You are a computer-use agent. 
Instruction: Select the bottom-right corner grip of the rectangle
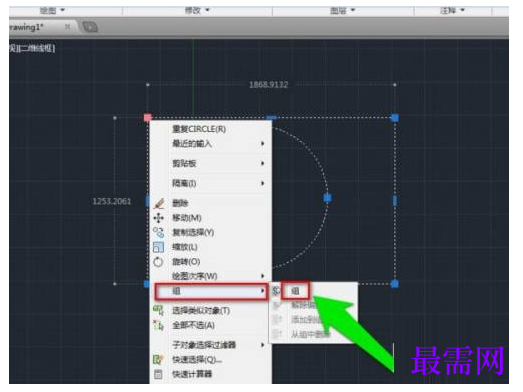click(395, 284)
